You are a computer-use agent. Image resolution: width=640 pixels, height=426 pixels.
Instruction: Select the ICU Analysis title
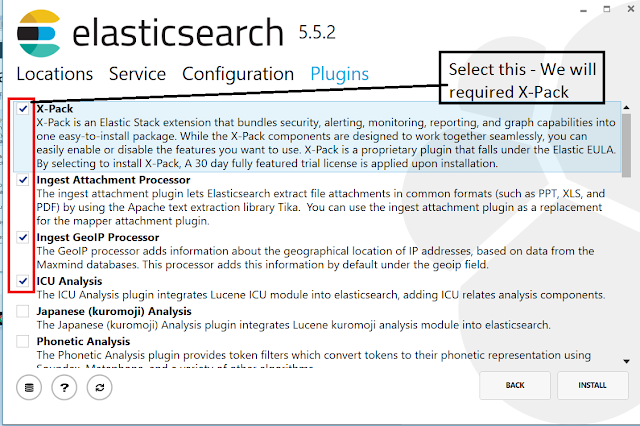point(69,281)
